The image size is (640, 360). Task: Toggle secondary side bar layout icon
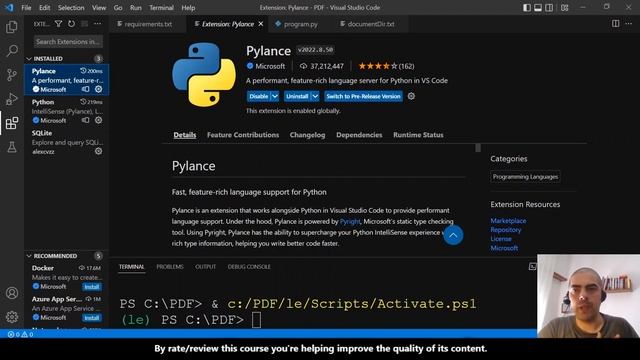click(x=549, y=8)
